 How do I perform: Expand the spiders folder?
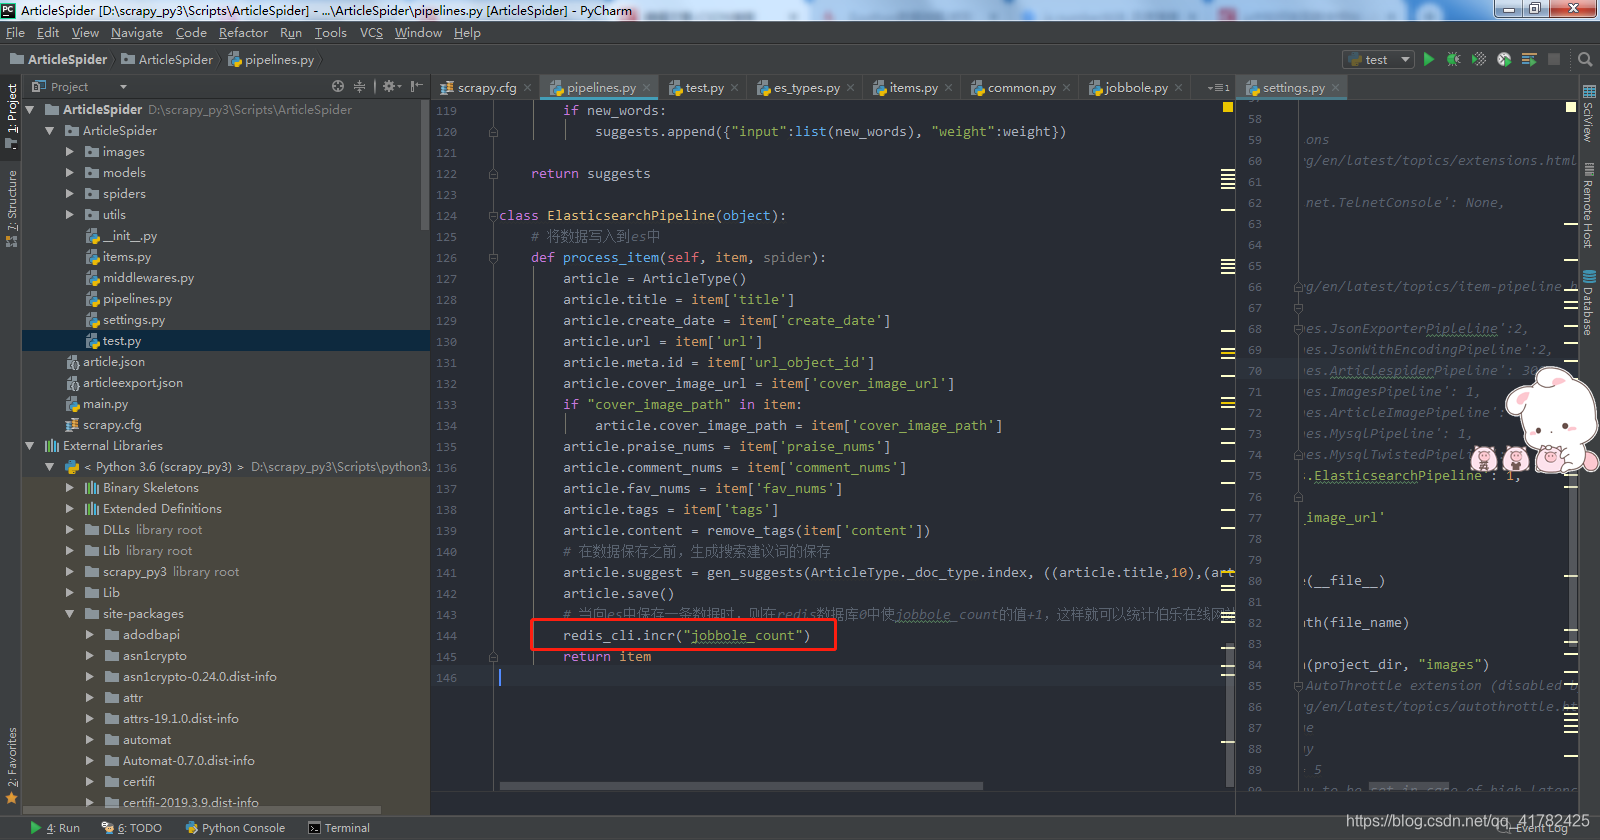coord(70,194)
